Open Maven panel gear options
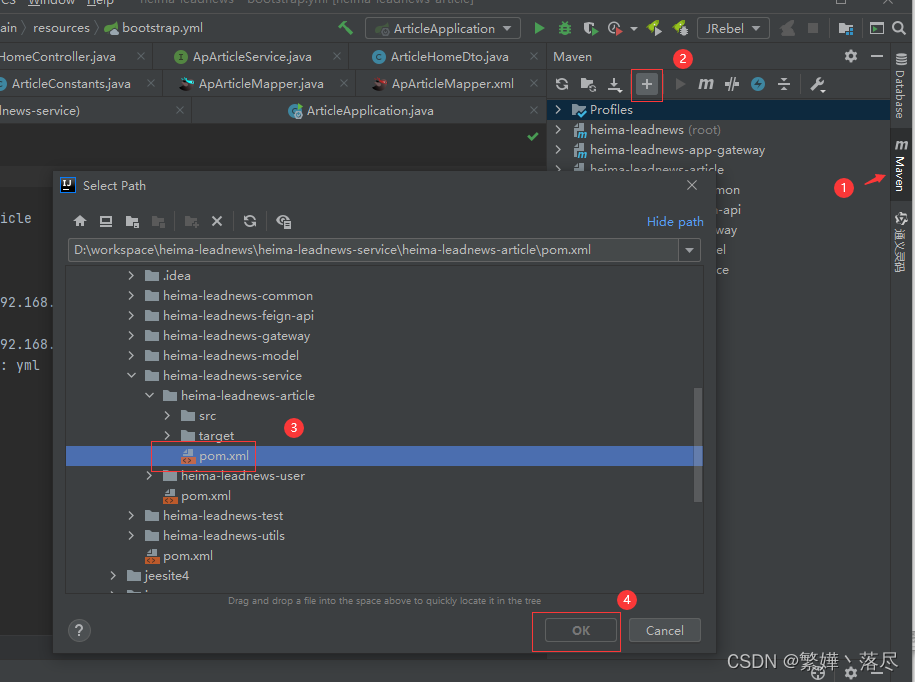915x682 pixels. 851,56
